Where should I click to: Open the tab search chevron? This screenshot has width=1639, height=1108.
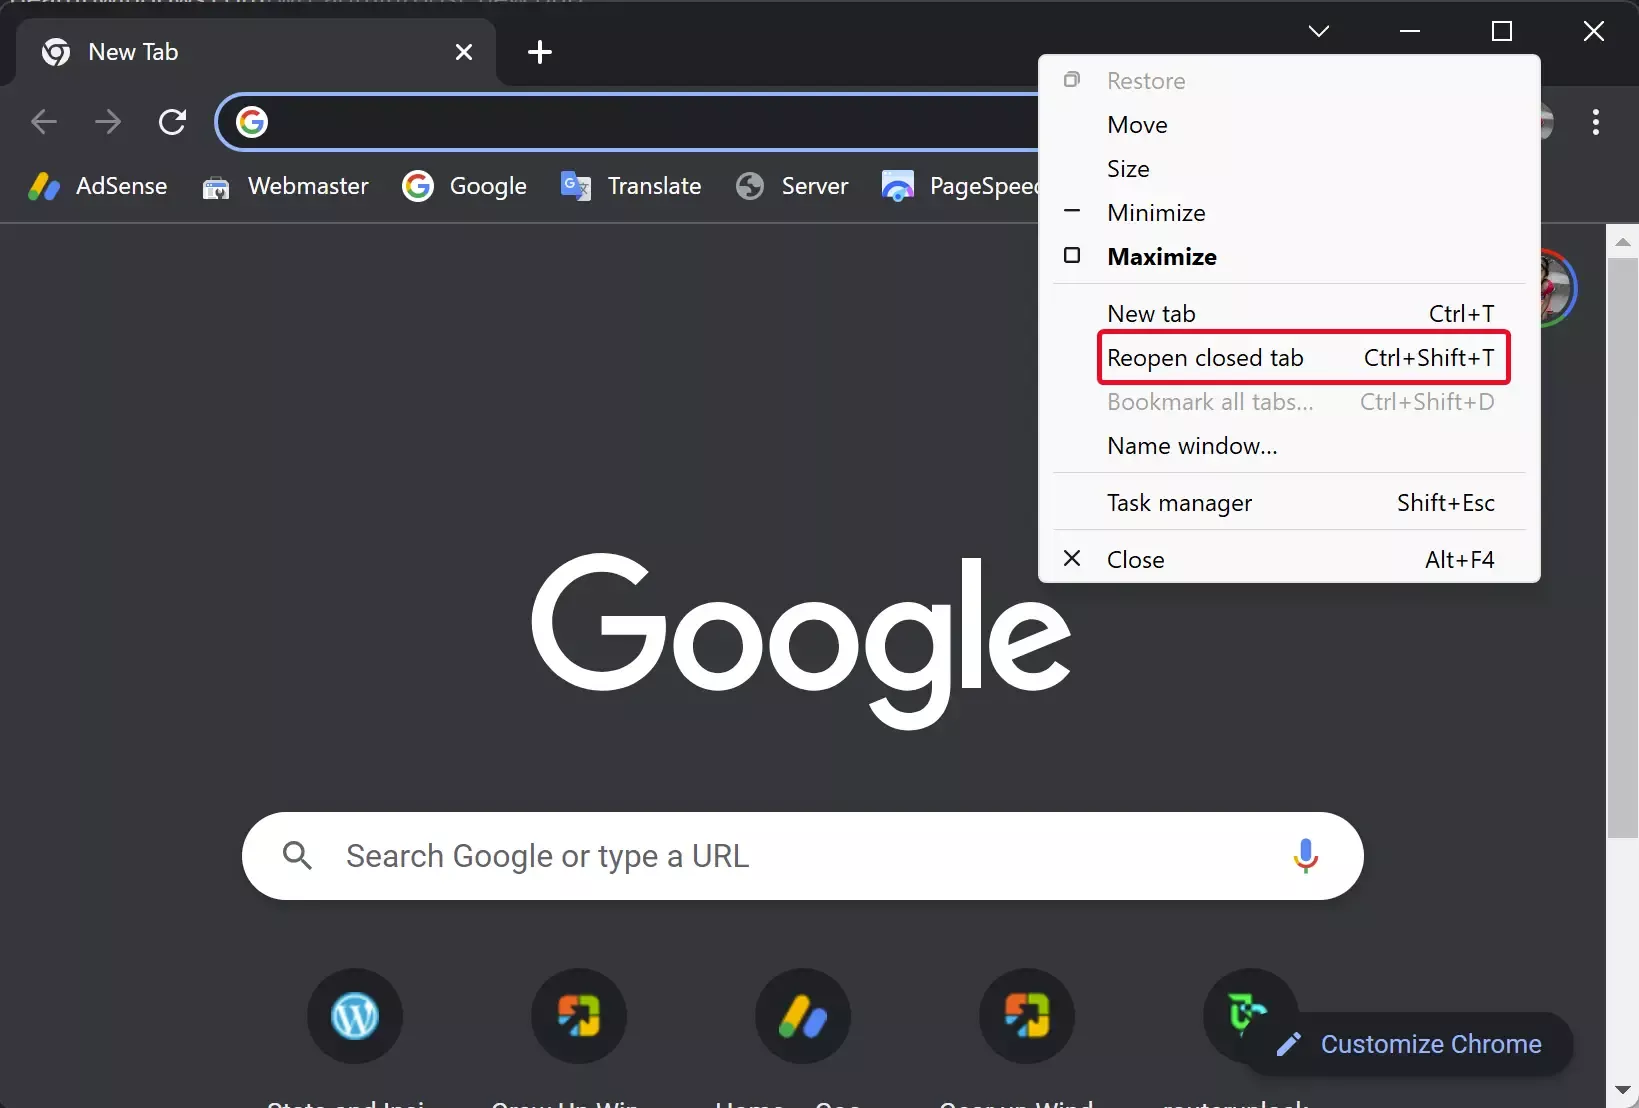point(1319,31)
